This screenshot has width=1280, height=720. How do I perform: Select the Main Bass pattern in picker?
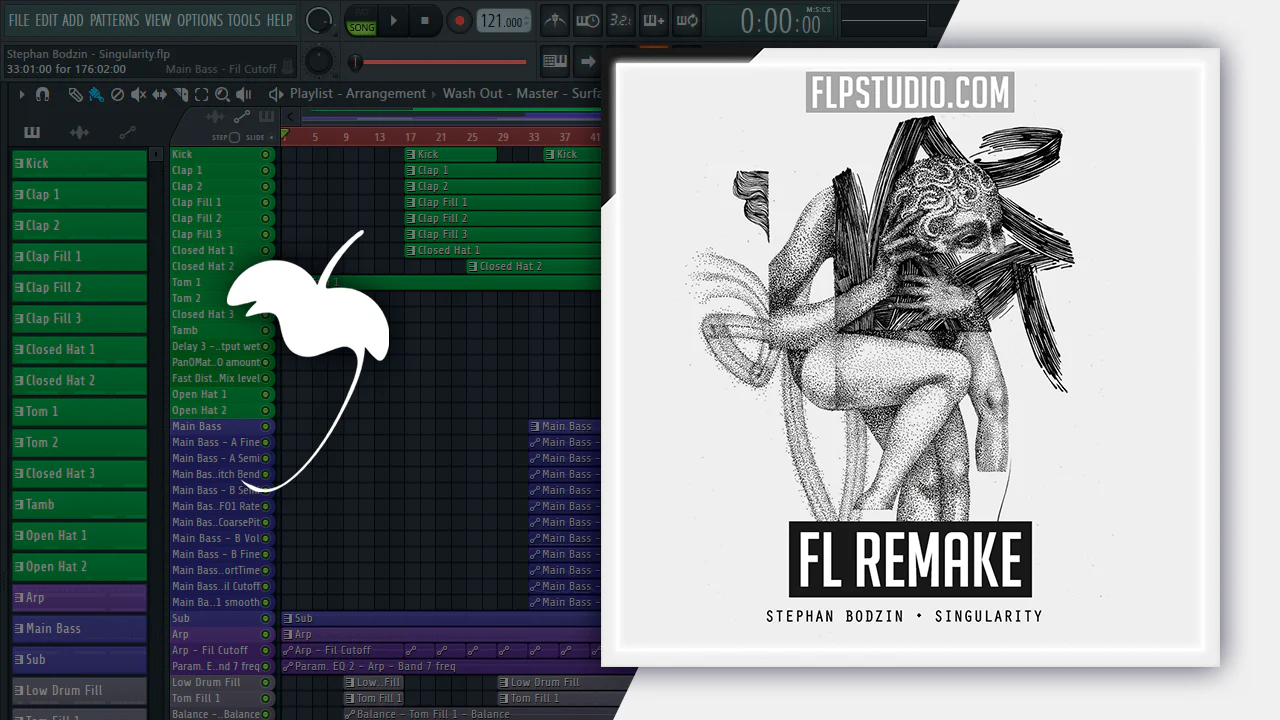(x=79, y=628)
